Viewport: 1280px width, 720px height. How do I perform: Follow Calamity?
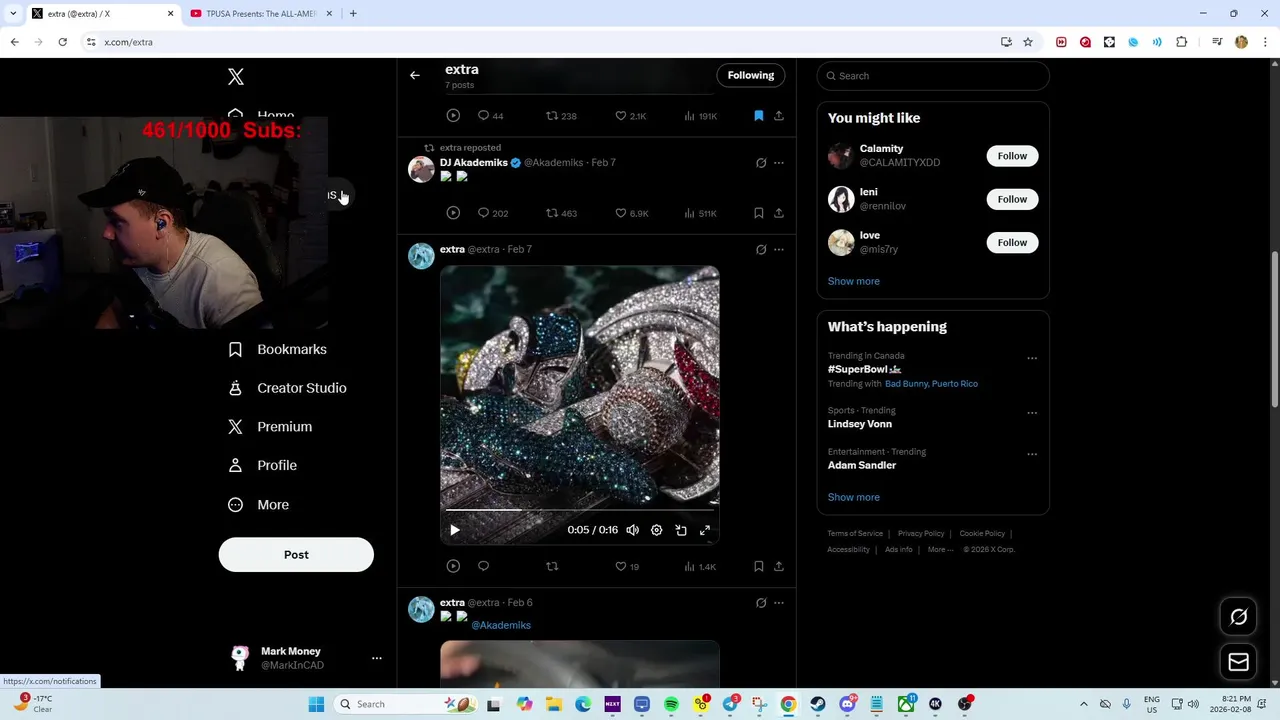(x=1012, y=156)
